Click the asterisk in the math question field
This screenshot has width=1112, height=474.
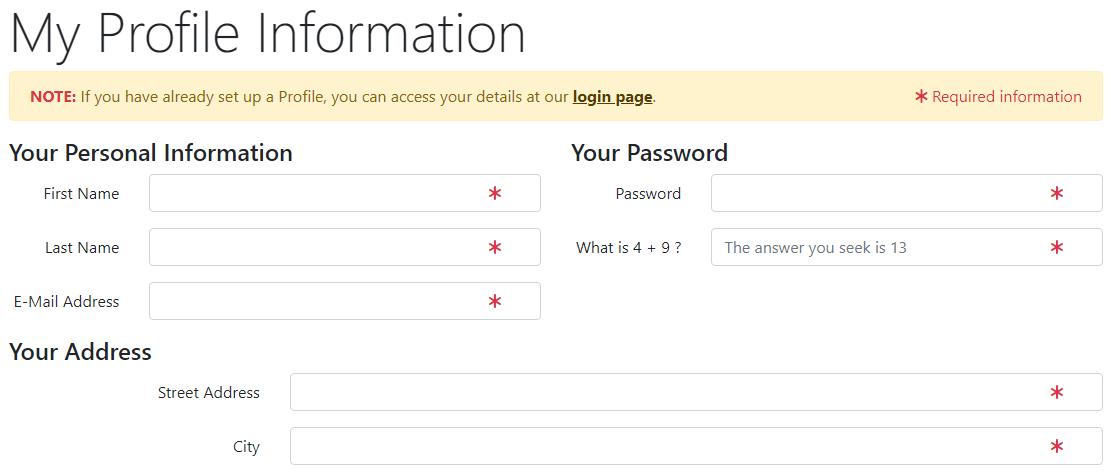tap(1057, 247)
